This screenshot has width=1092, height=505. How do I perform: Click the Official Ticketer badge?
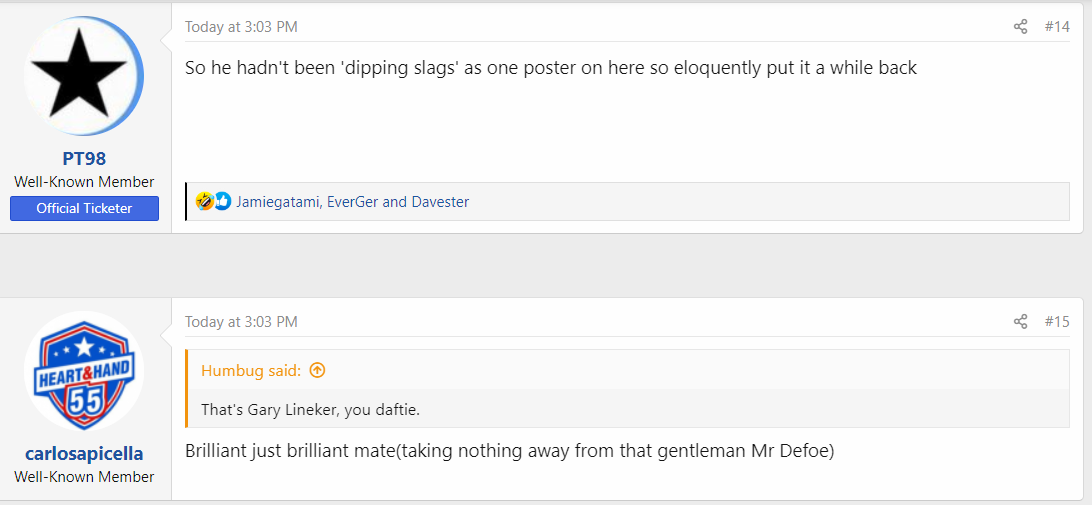[x=84, y=208]
